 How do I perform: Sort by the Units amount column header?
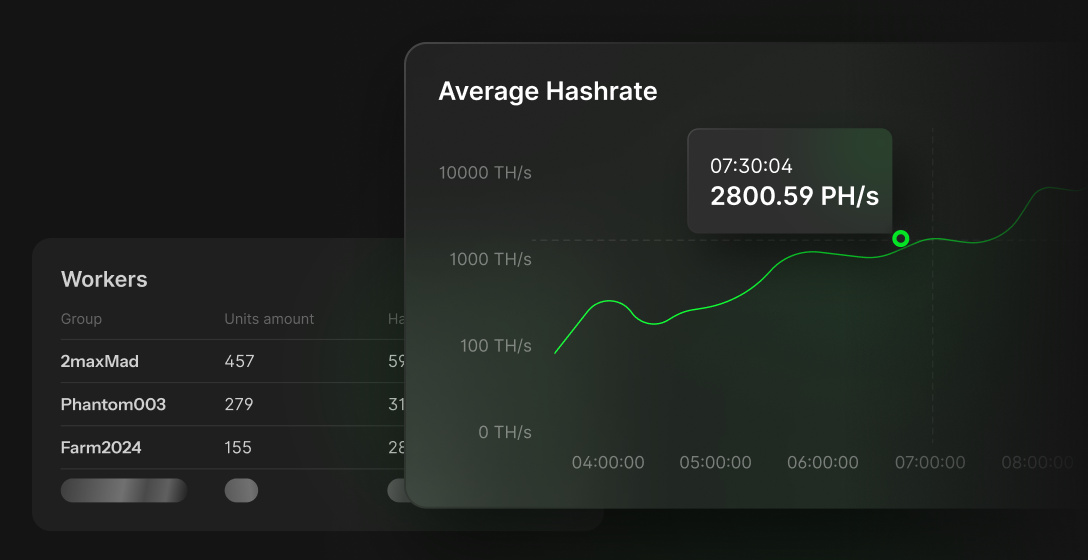tap(269, 319)
